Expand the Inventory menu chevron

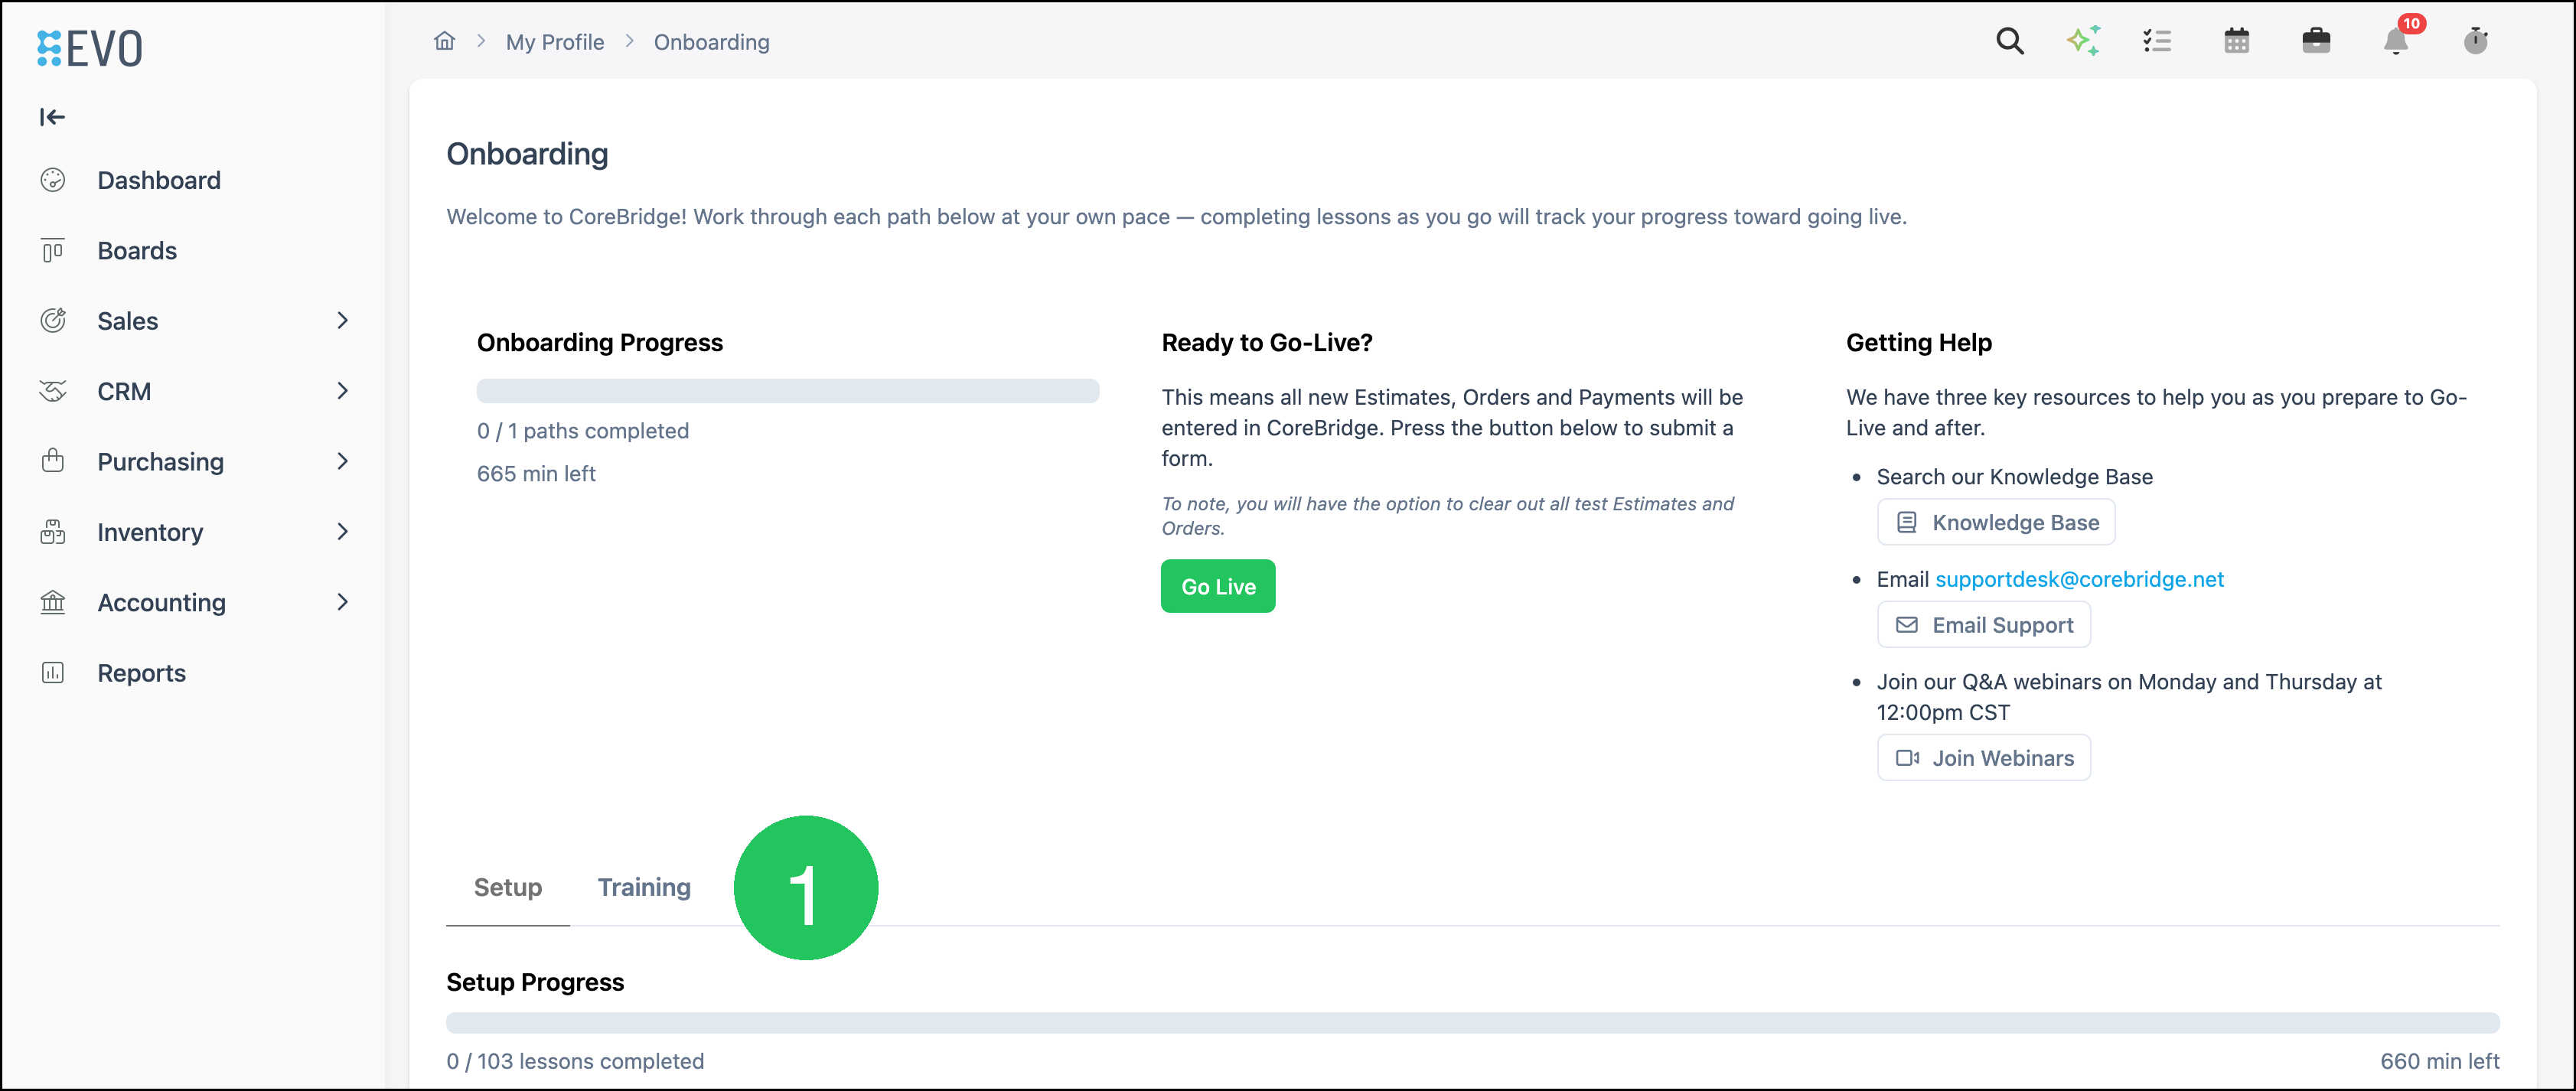(x=343, y=532)
